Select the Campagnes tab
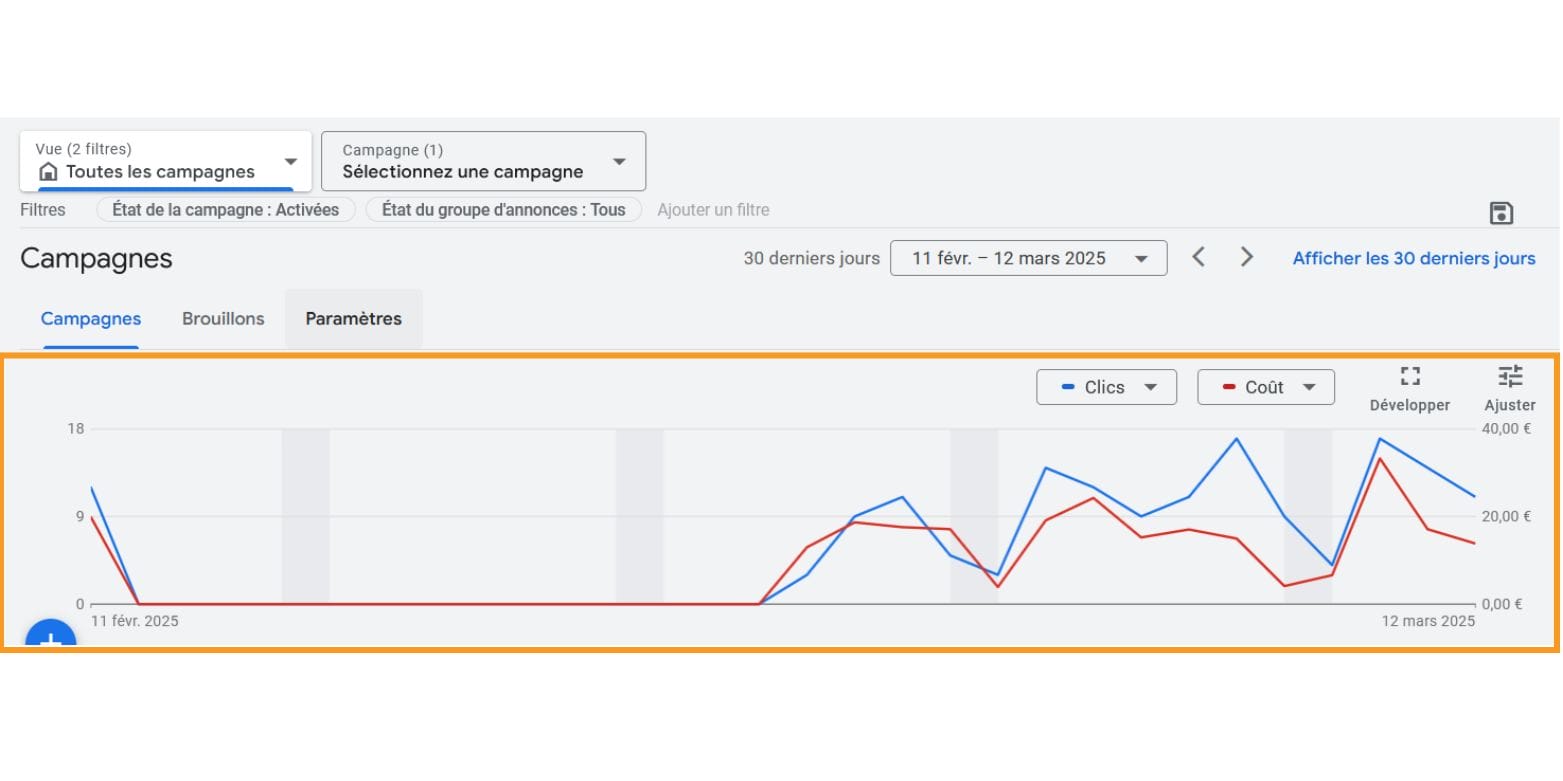Image resolution: width=1563 pixels, height=781 pixels. (91, 319)
